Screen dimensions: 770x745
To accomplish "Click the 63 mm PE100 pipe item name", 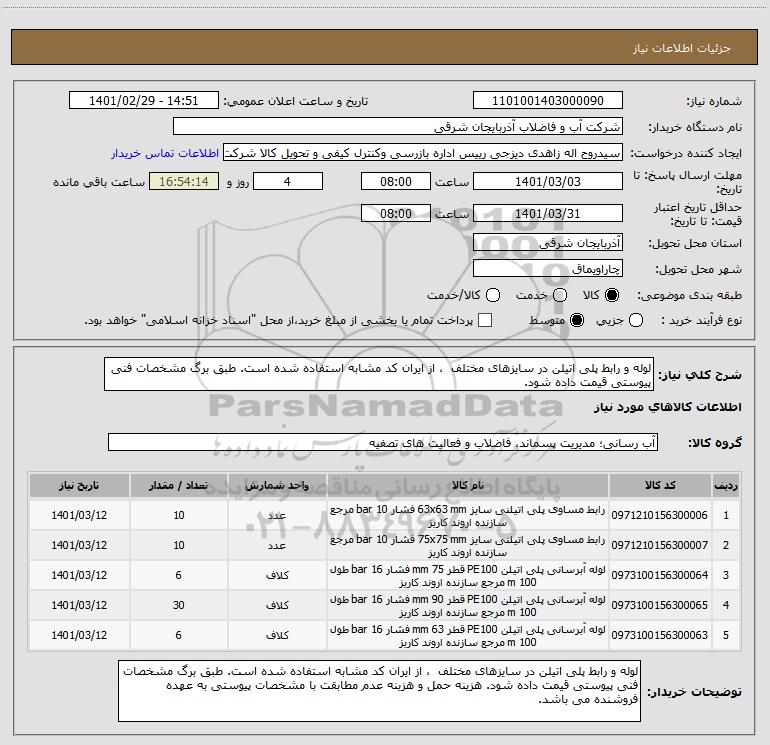I will (x=468, y=635).
